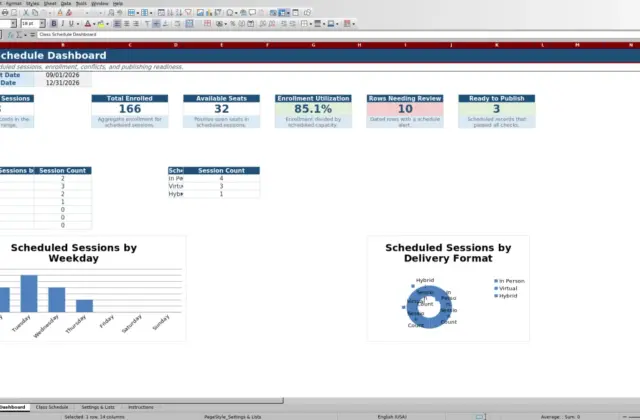Click the background highlight color swatch
This screenshot has height=420, width=640.
100,24
